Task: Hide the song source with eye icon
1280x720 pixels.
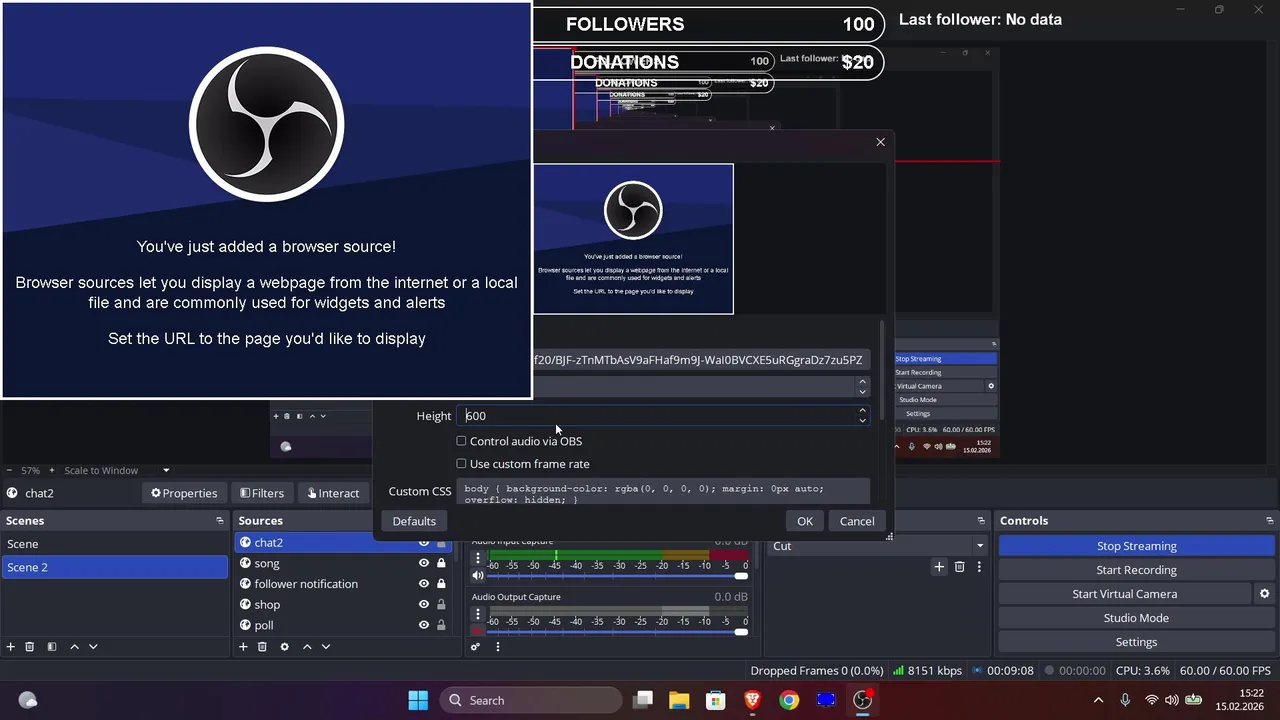Action: pos(424,563)
